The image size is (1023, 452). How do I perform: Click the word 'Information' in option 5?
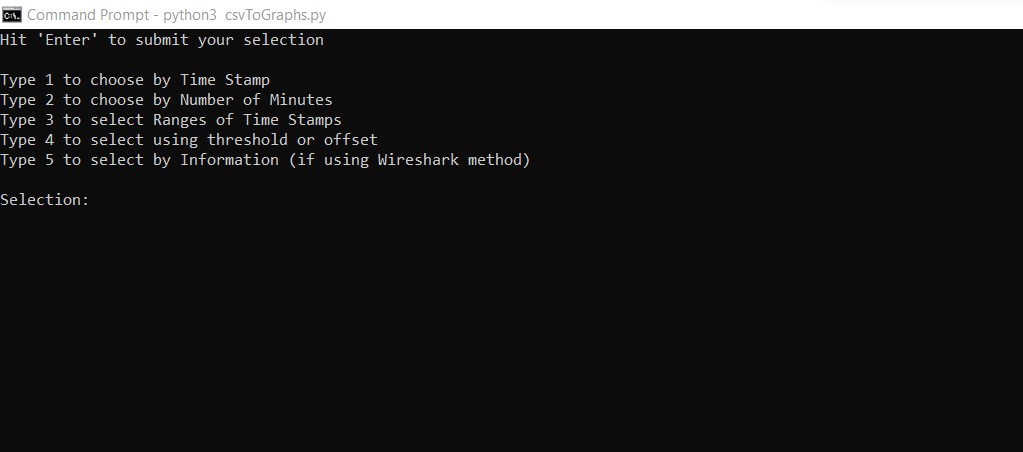pos(230,160)
